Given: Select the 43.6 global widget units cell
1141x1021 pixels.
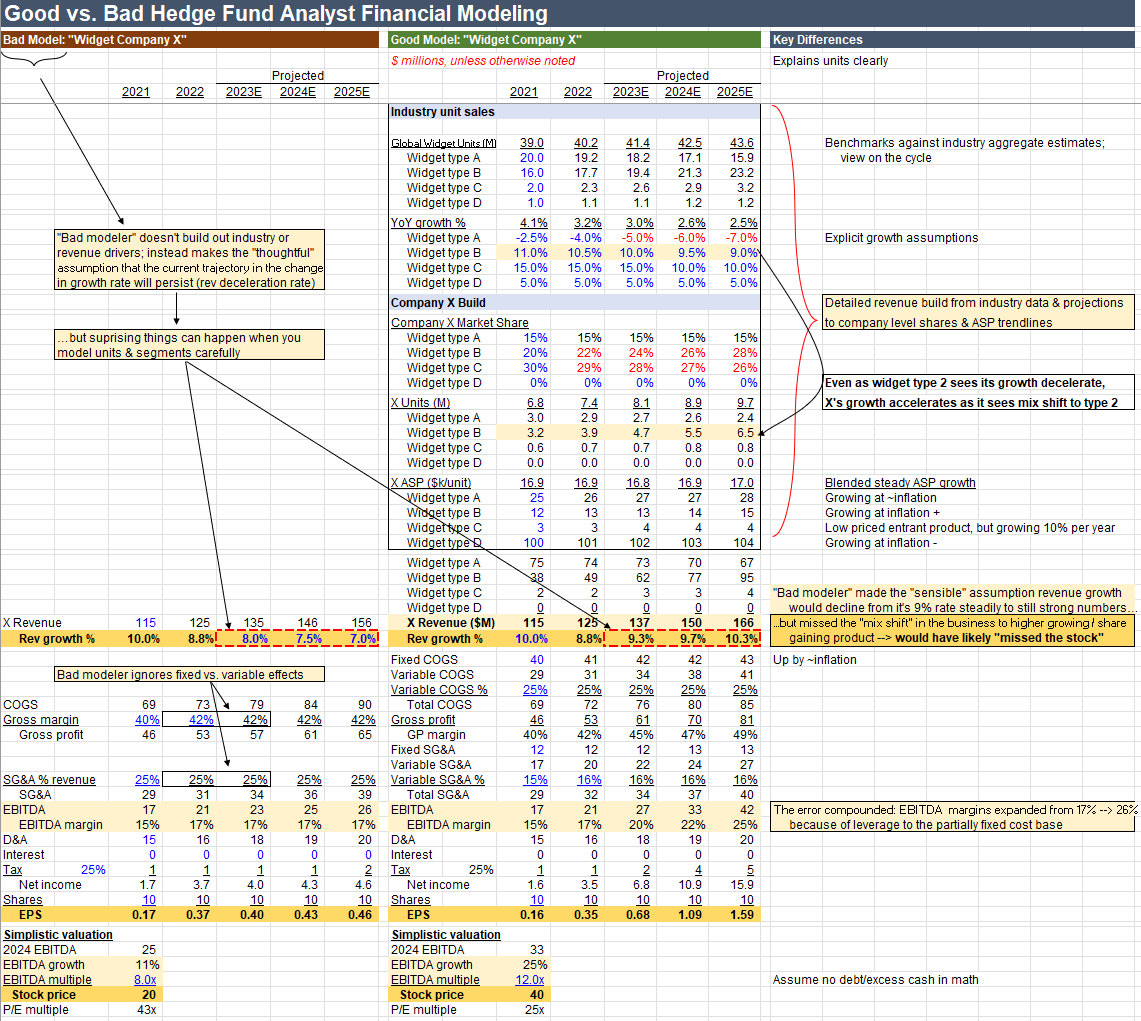Looking at the screenshot, I should [x=742, y=143].
